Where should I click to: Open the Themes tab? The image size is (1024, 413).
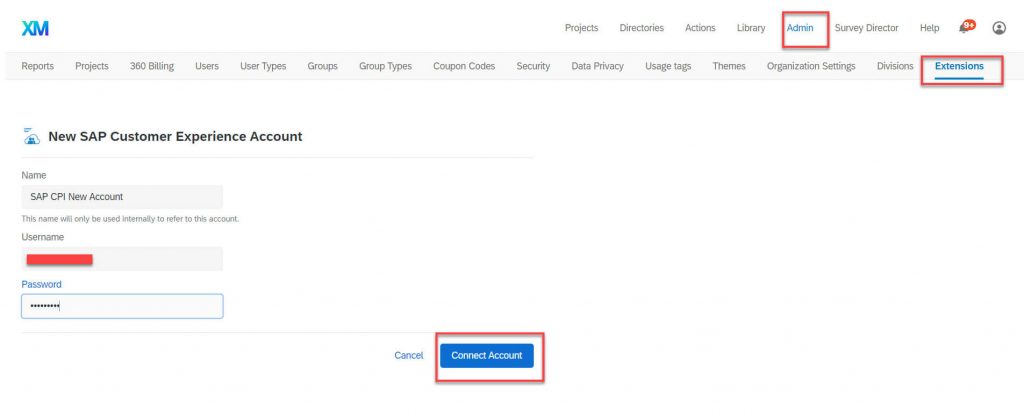pyautogui.click(x=729, y=66)
